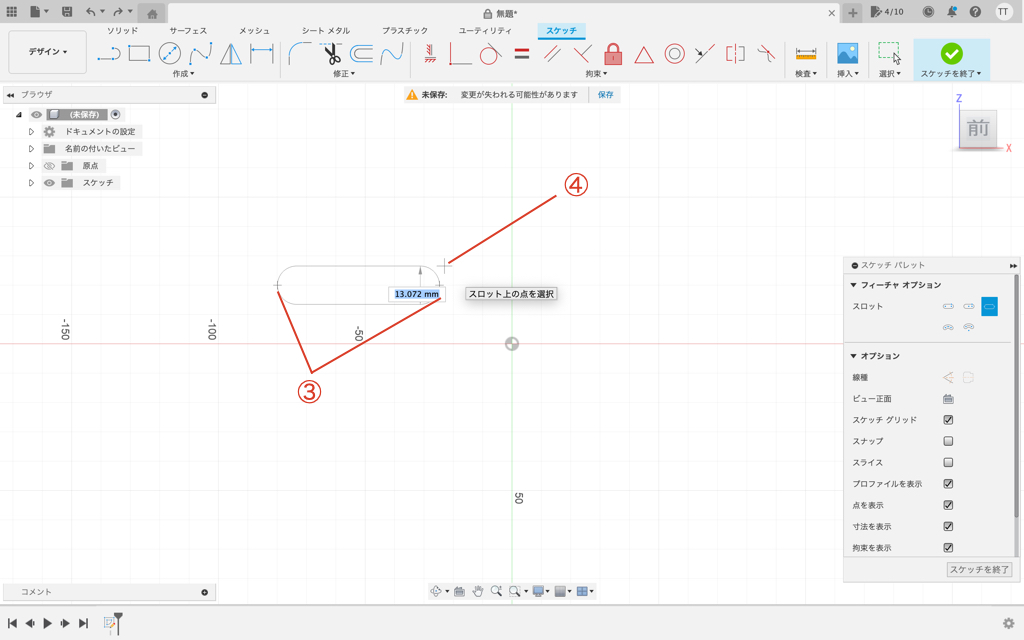Screen dimensions: 1024x640
Task: Hide the スケッチ folder via its eye
Action: (x=49, y=183)
